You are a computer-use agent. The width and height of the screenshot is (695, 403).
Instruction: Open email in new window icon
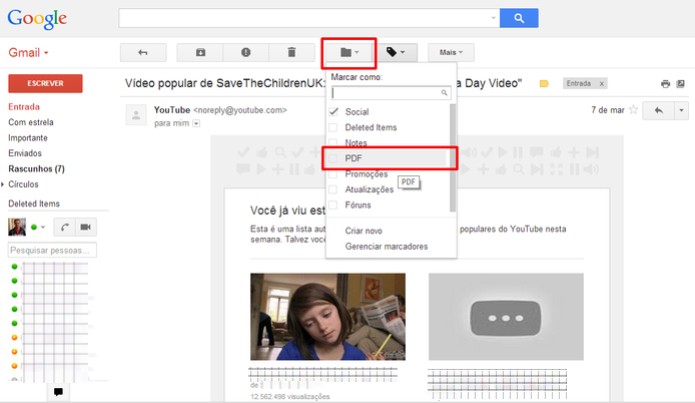click(x=680, y=83)
